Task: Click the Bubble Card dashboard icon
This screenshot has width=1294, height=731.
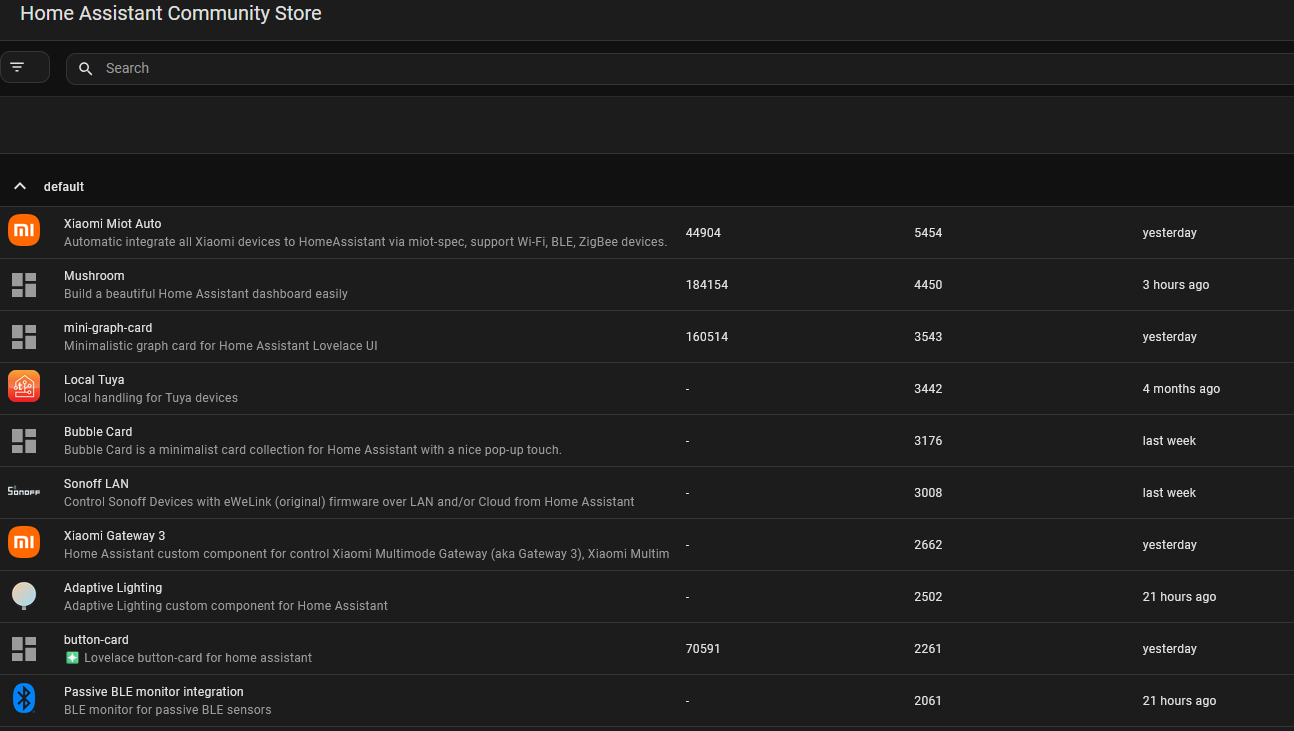Action: click(24, 441)
